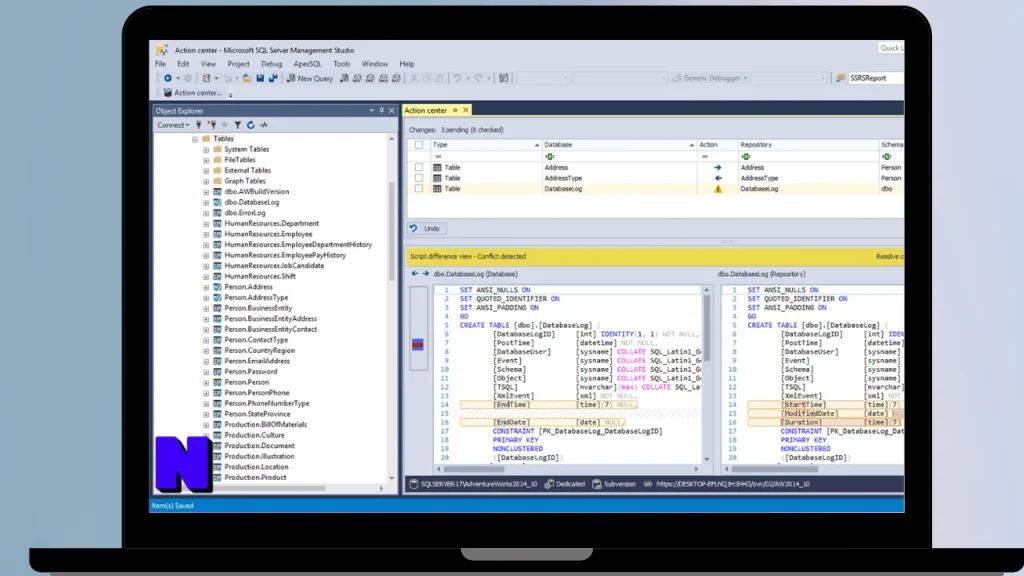Open the File menu
The width and height of the screenshot is (1024, 576).
(161, 64)
